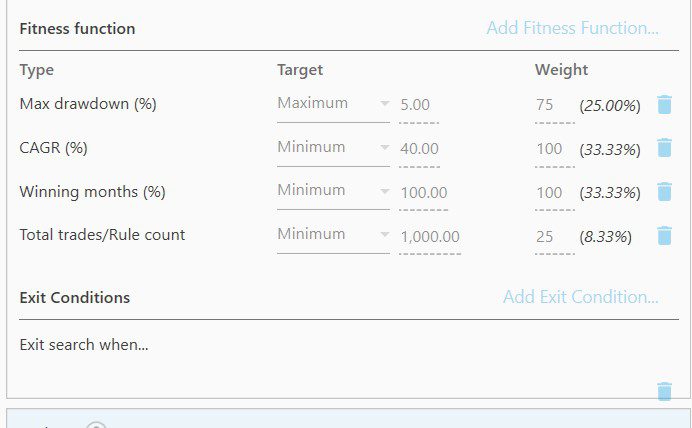Edit CAGR target value 40.00
Viewport: 692px width, 428px height.
tap(419, 148)
